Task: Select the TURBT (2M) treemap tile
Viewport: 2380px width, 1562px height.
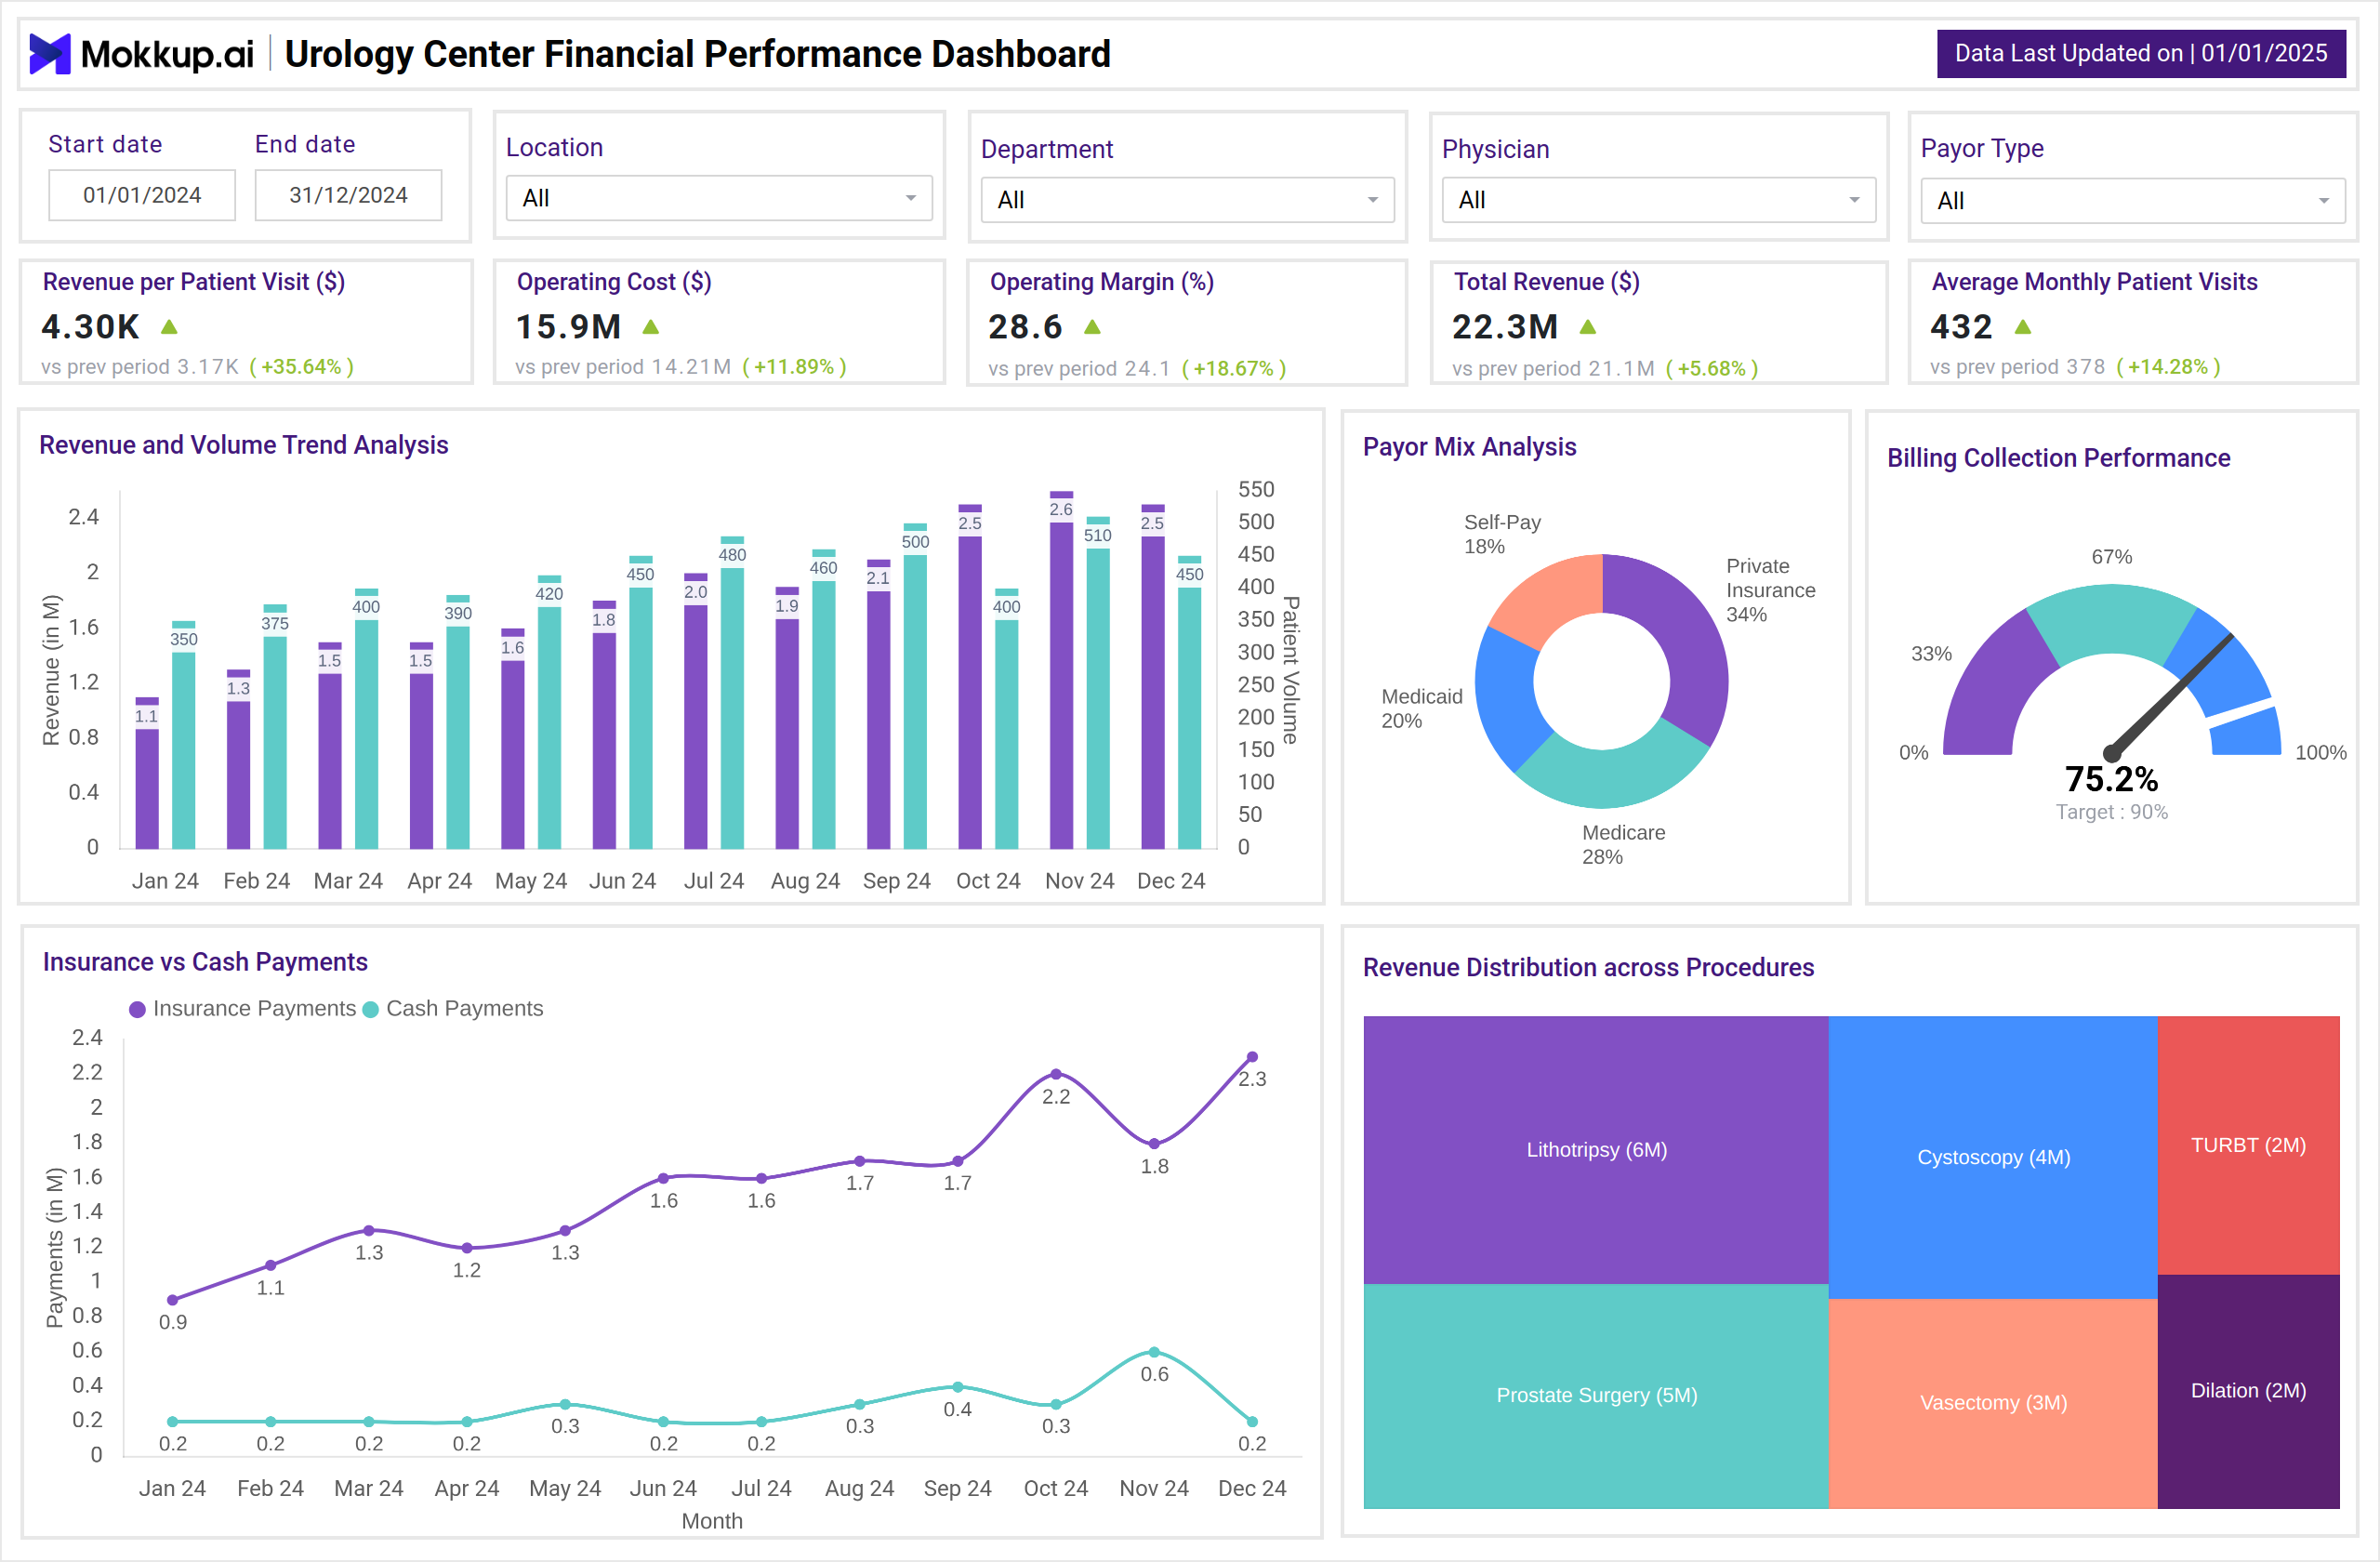Action: pos(2248,1145)
